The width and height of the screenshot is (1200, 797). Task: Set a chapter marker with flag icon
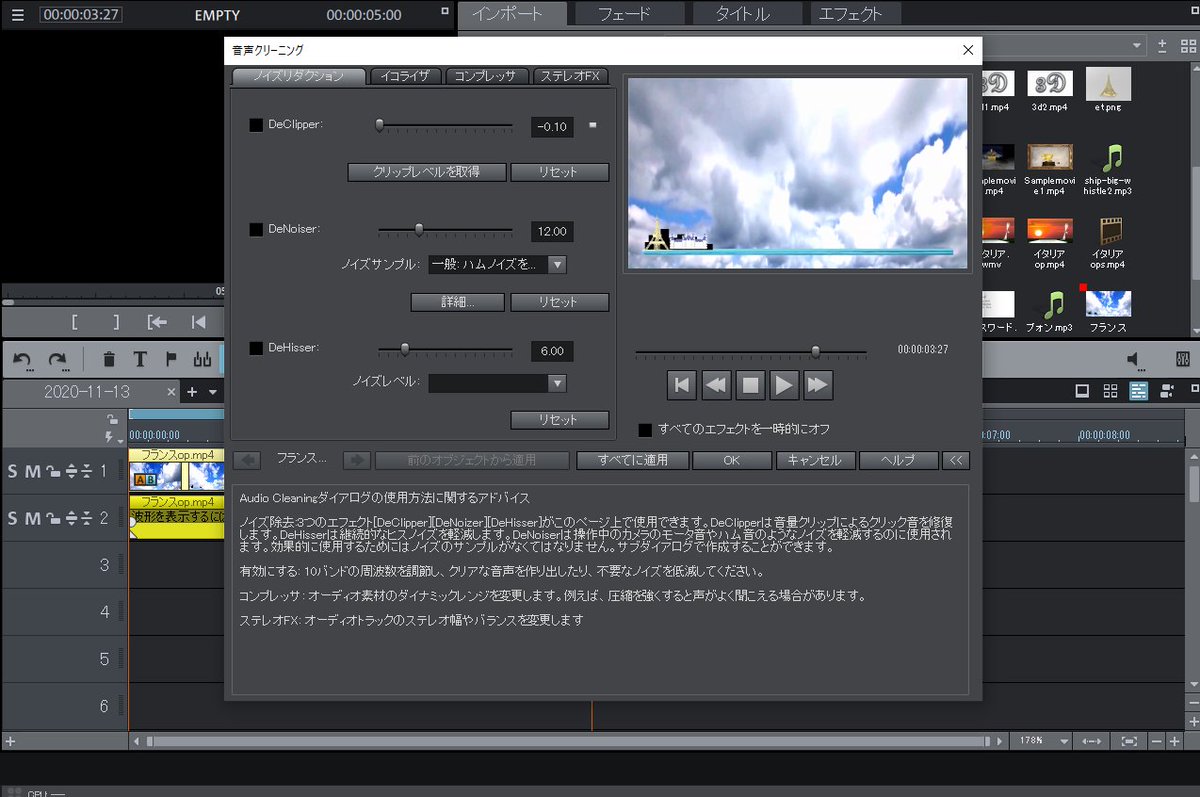(x=171, y=360)
